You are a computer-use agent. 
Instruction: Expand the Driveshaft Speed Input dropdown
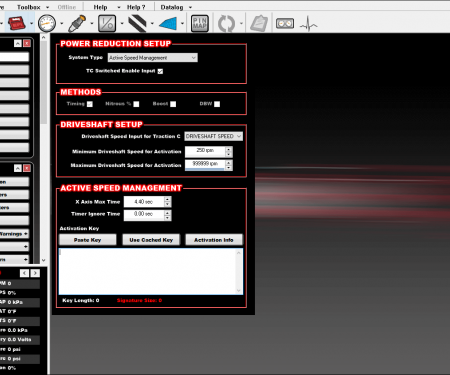coord(214,136)
